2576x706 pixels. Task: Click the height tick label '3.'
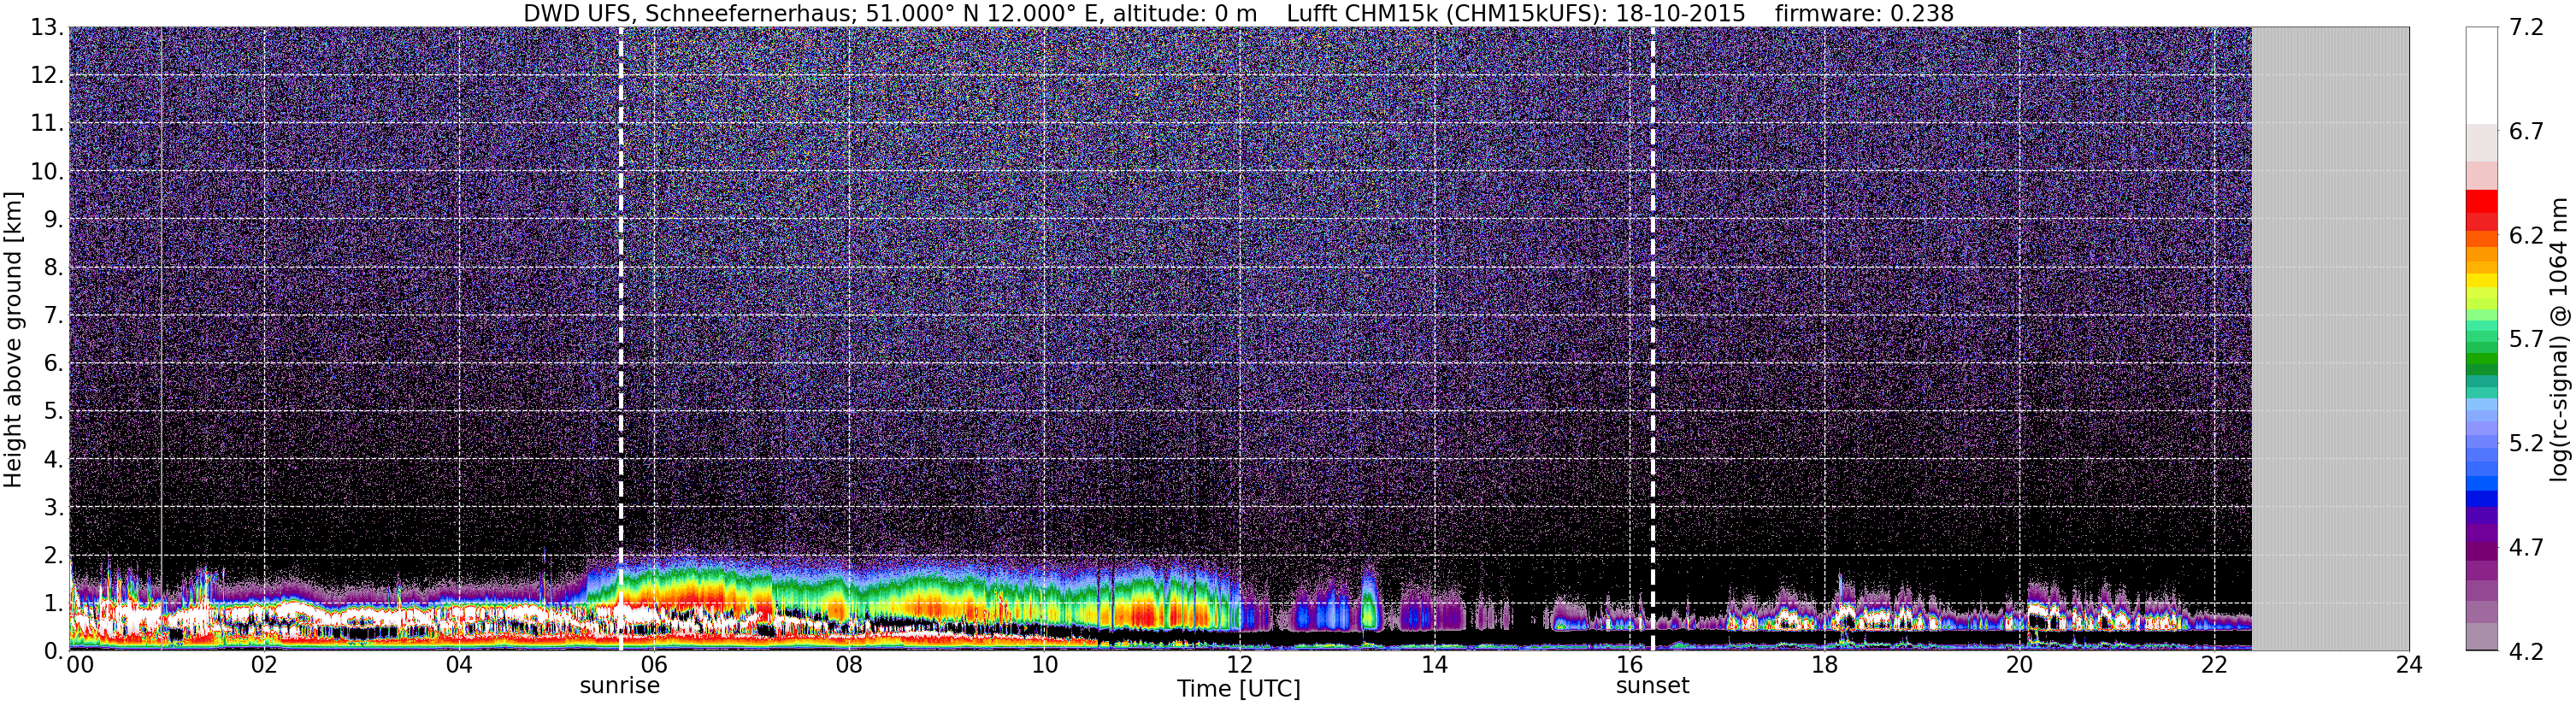coord(54,507)
